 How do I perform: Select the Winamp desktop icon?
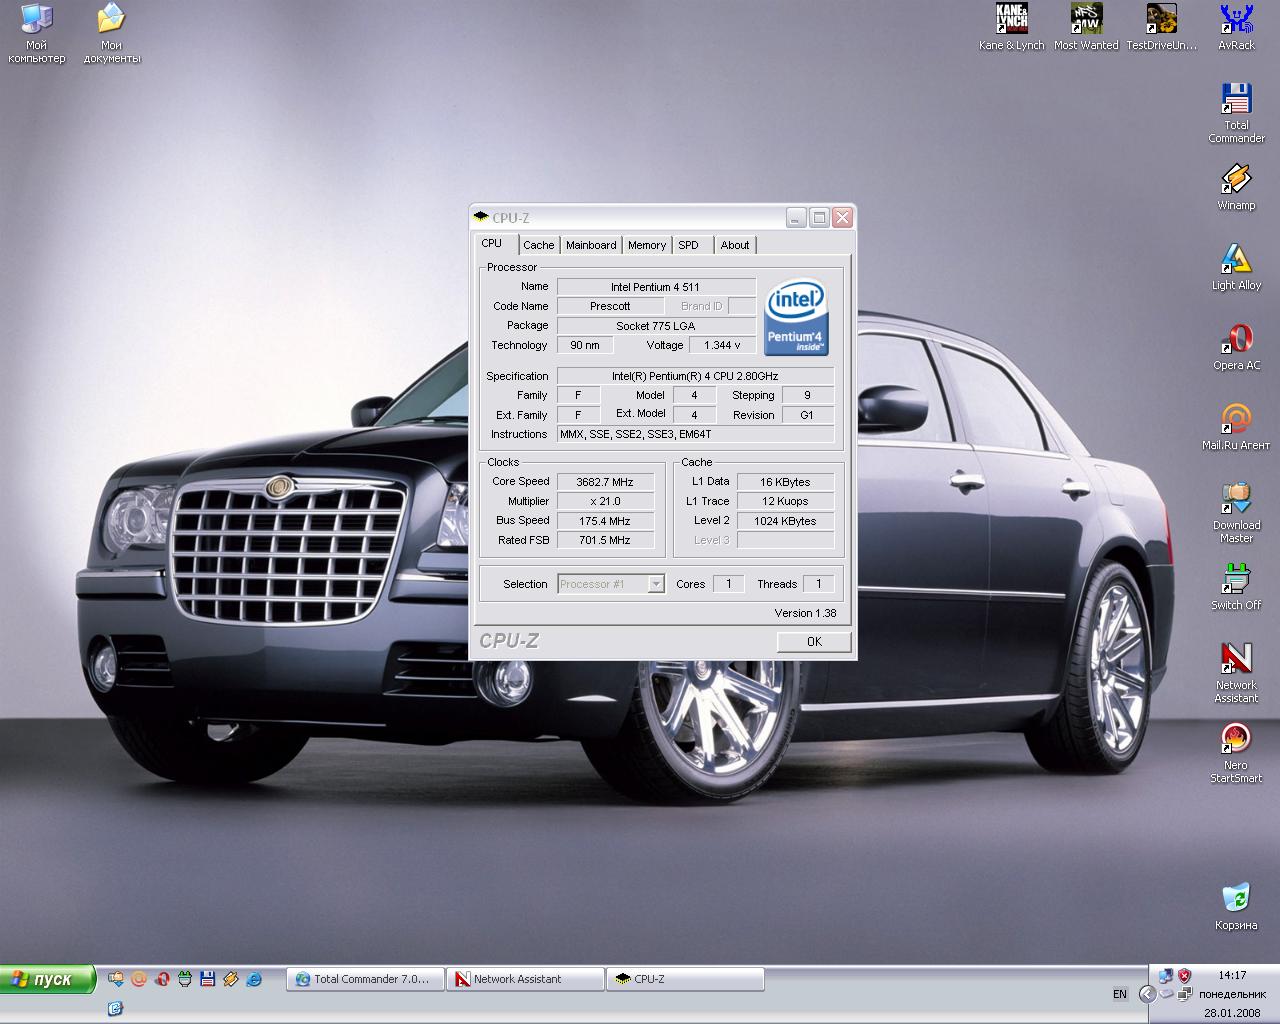[x=1236, y=187]
